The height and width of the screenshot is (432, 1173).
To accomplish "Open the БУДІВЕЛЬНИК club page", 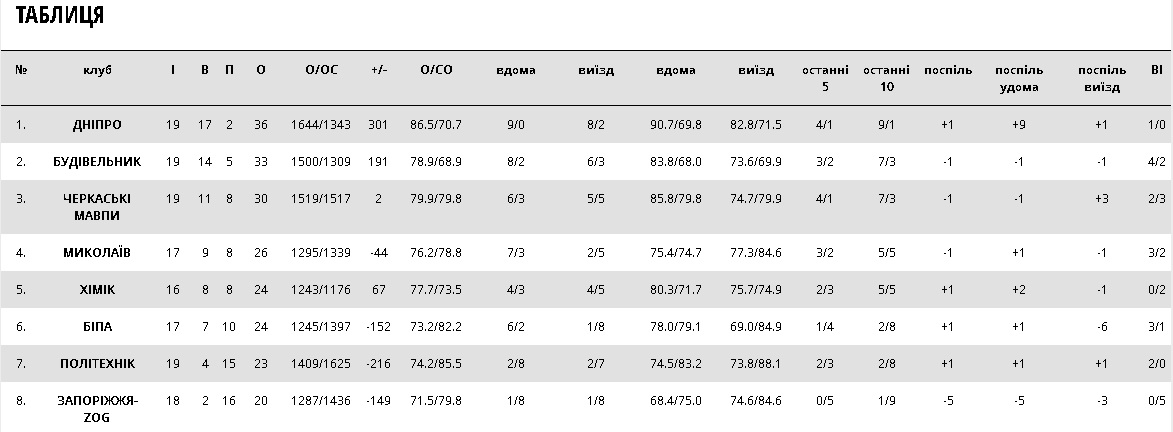I will point(98,161).
